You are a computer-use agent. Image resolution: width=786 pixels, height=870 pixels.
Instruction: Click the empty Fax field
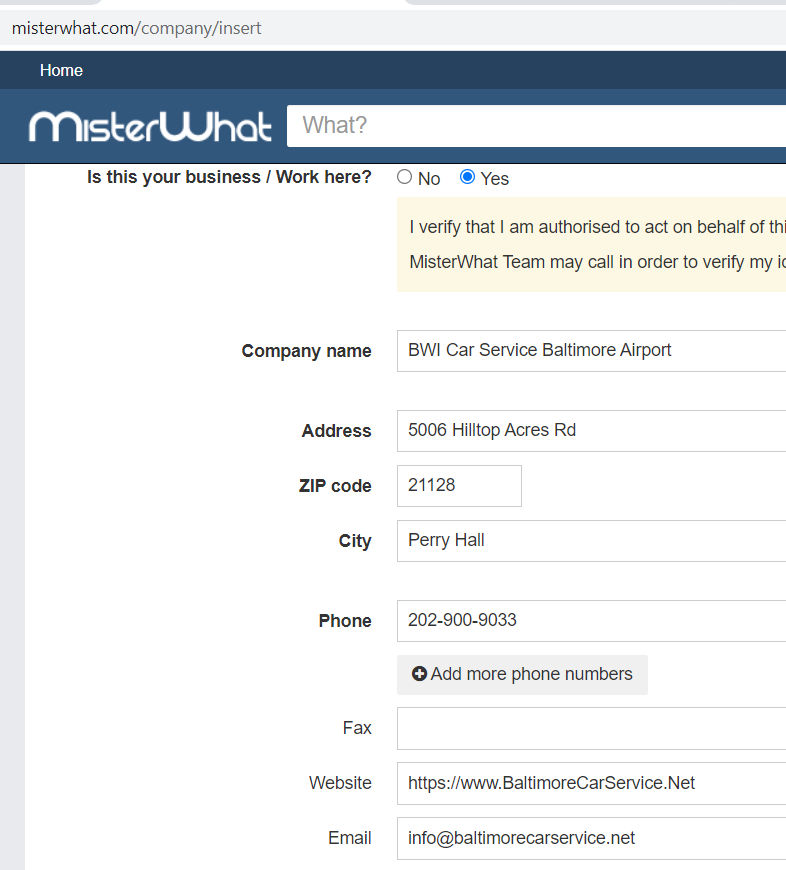pyautogui.click(x=591, y=728)
